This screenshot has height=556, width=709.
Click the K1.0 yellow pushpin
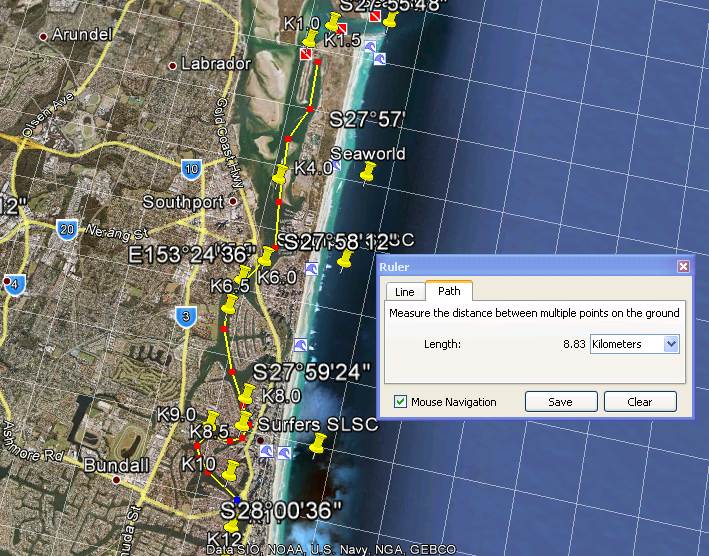click(311, 38)
